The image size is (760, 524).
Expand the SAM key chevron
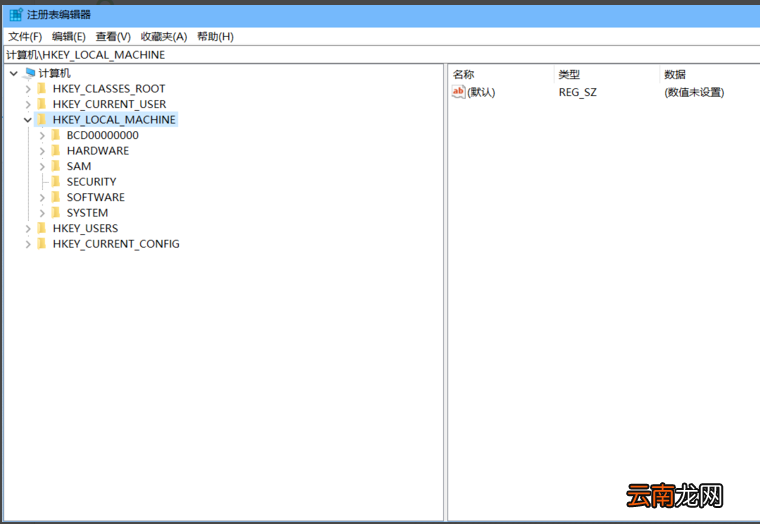click(42, 167)
